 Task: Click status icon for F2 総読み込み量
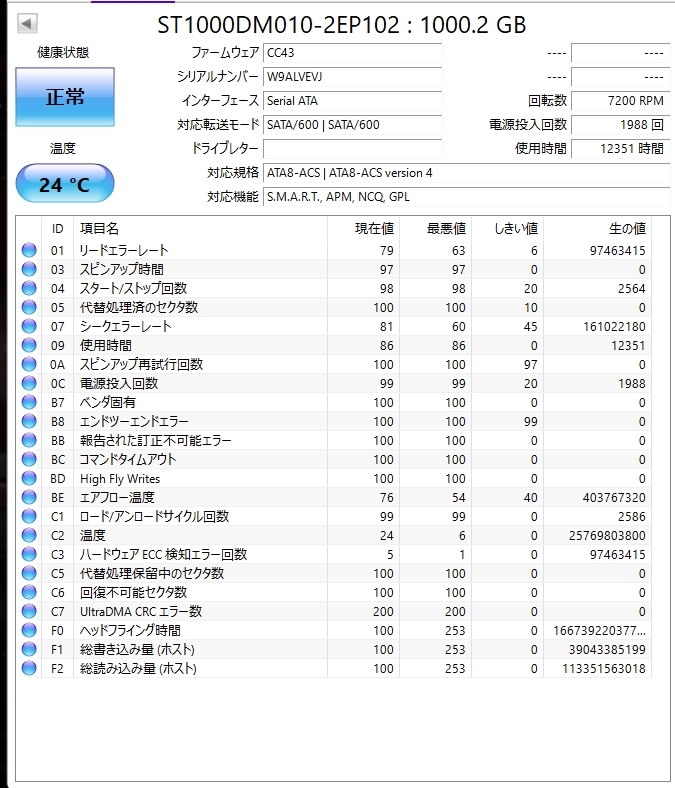coord(29,668)
